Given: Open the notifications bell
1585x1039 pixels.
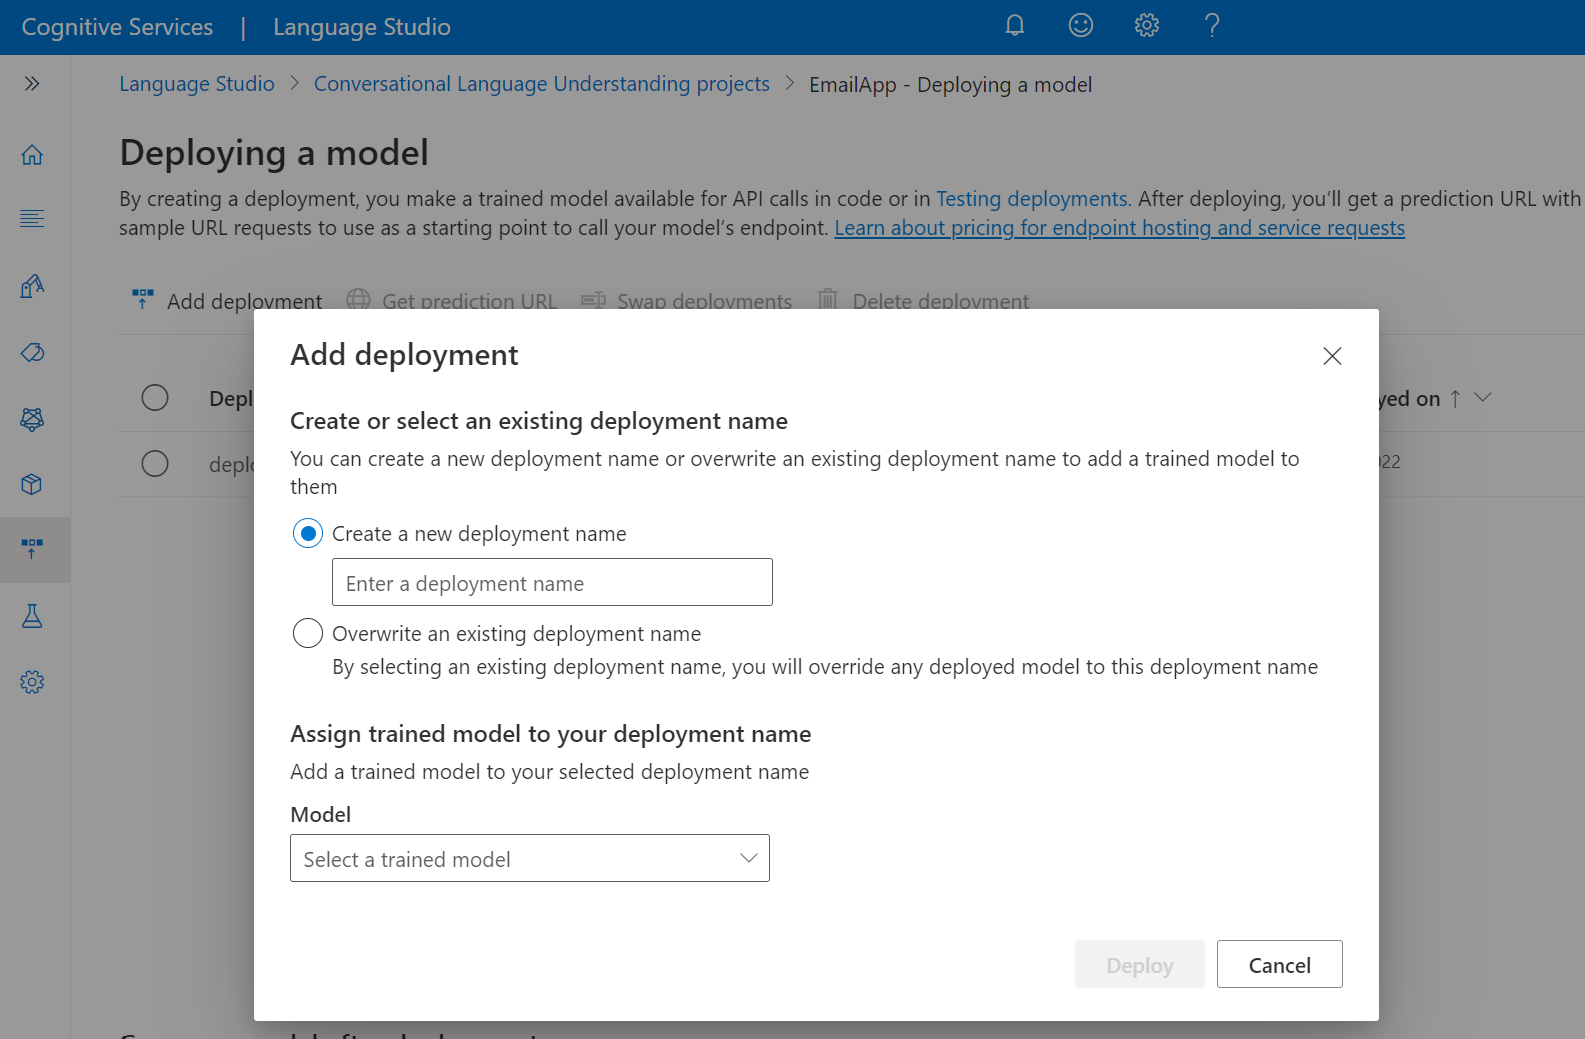Looking at the screenshot, I should pos(1015,26).
